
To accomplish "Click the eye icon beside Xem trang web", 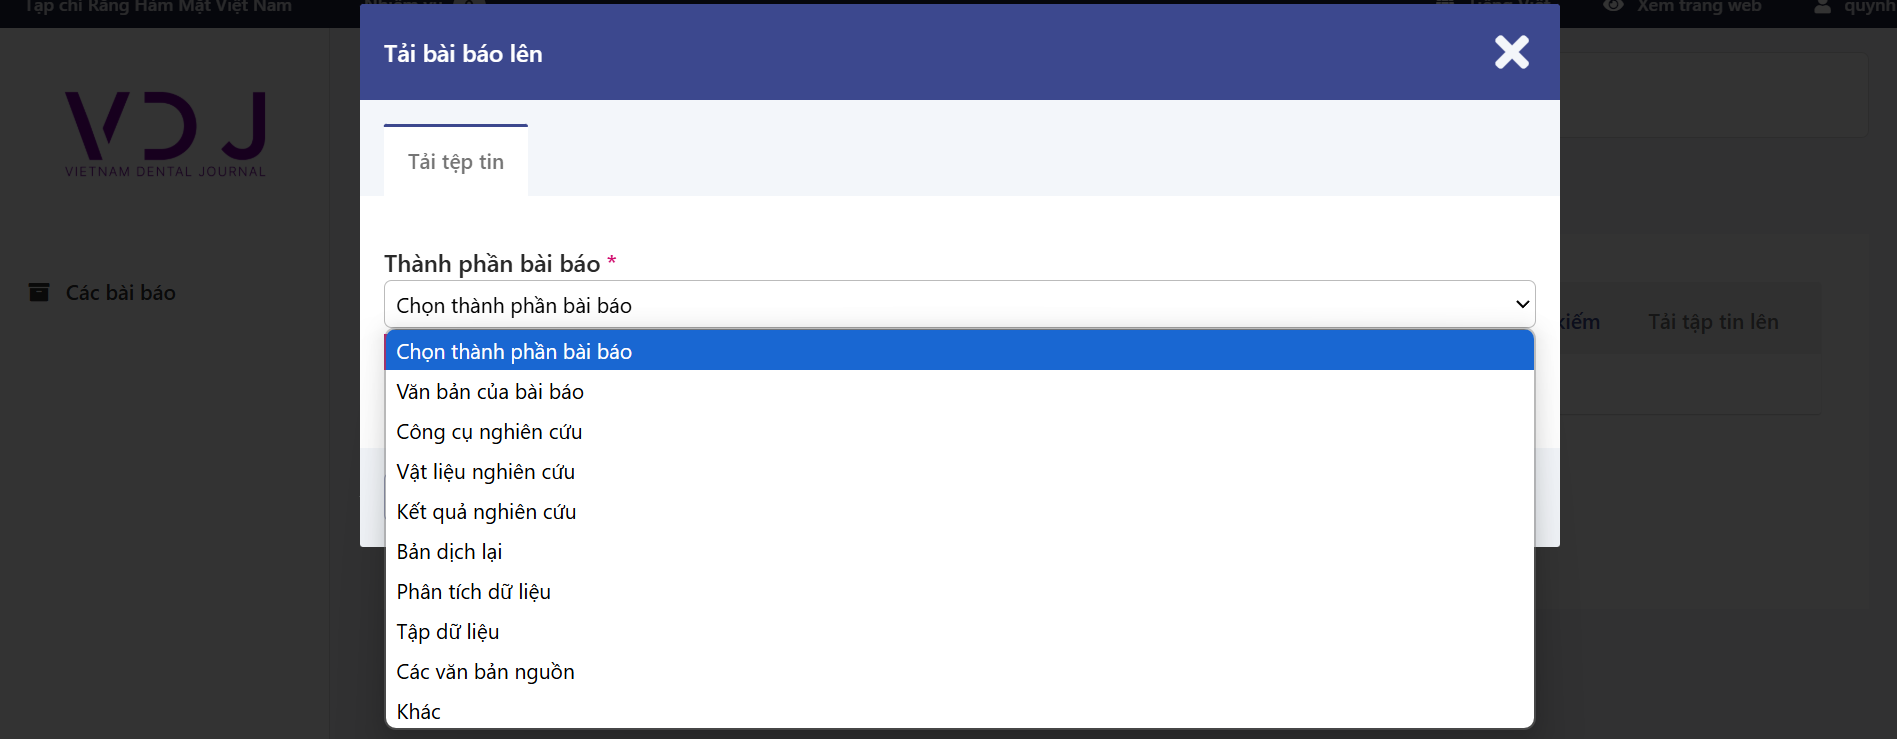I will 1613,6.
